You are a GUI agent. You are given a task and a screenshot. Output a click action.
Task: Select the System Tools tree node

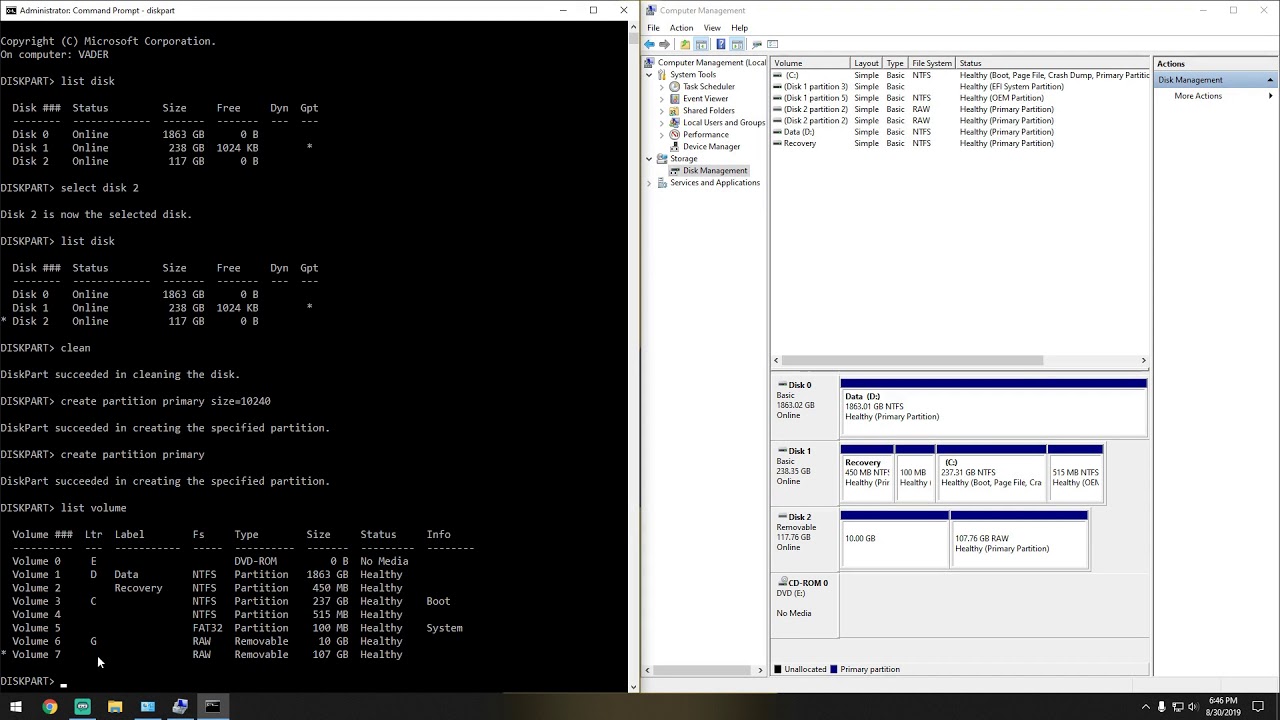[685, 75]
